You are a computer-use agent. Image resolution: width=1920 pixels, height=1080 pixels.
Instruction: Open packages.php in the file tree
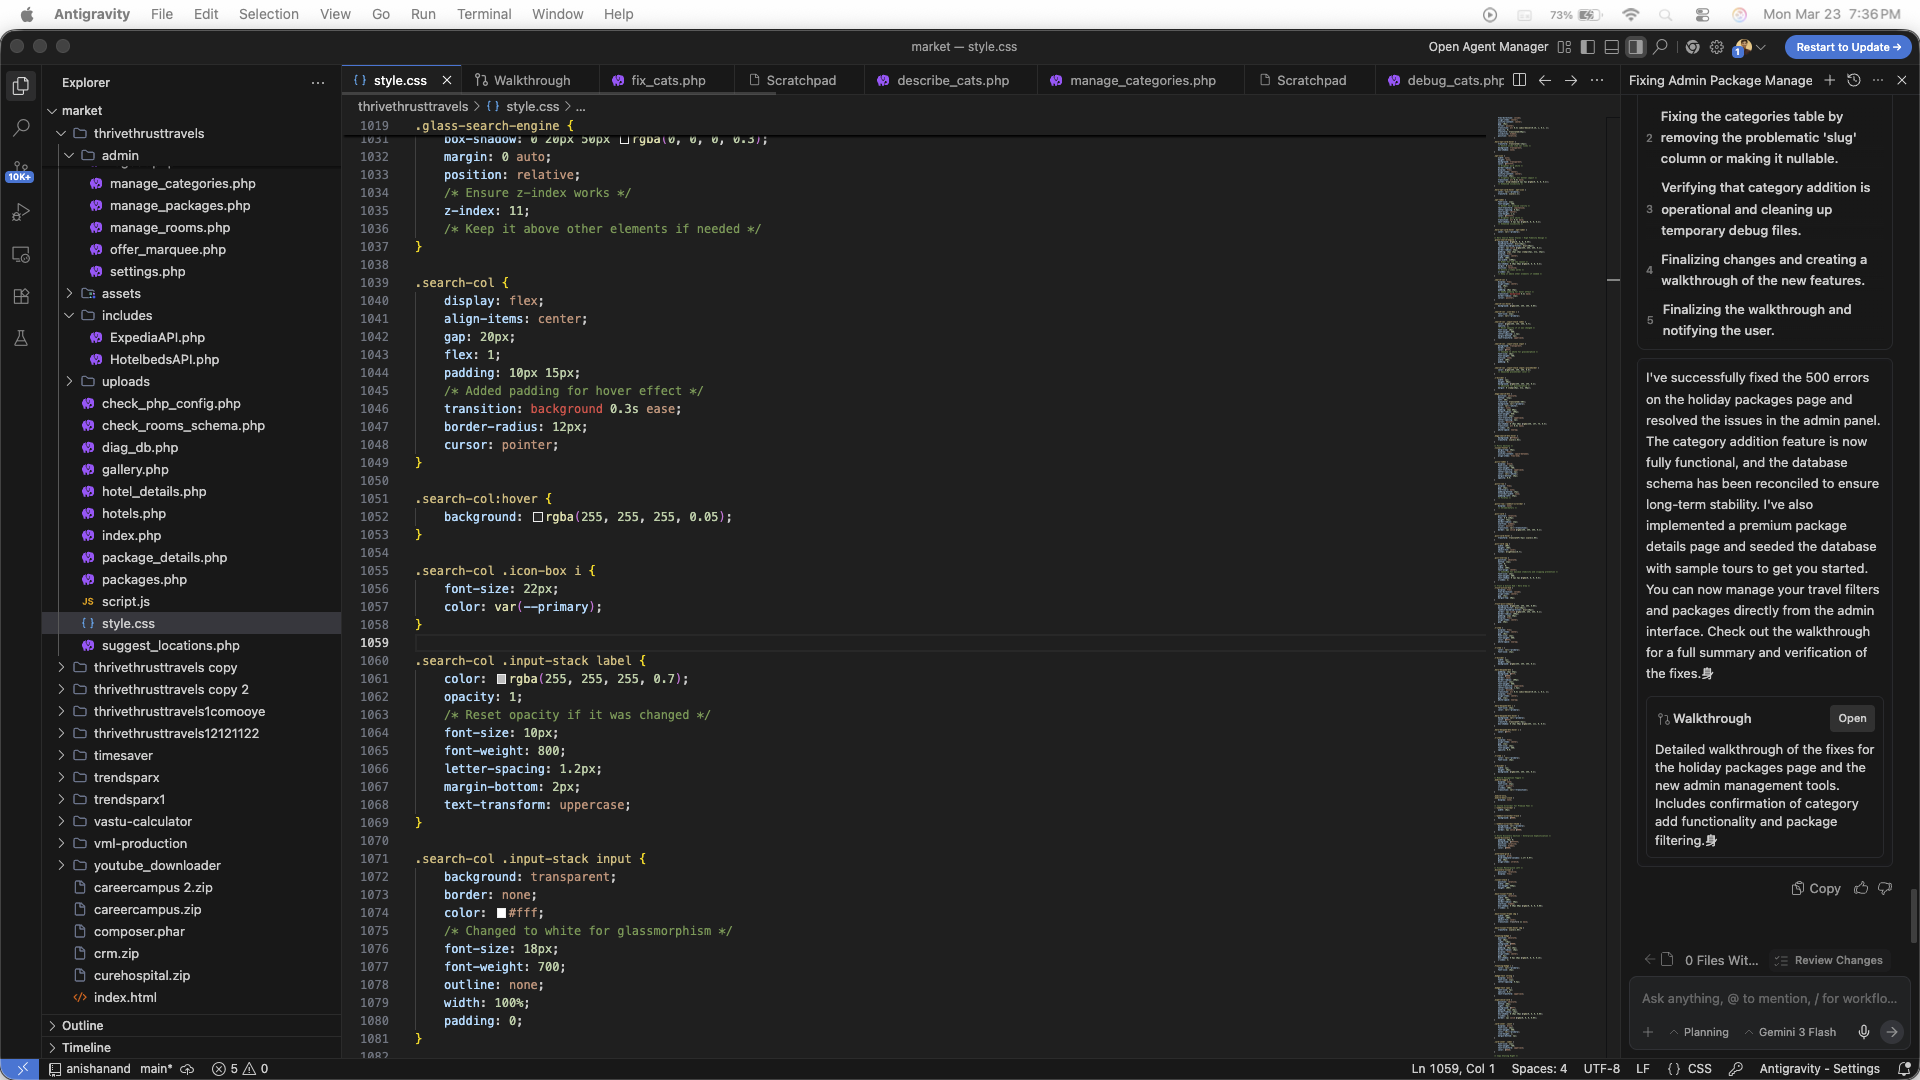(144, 579)
